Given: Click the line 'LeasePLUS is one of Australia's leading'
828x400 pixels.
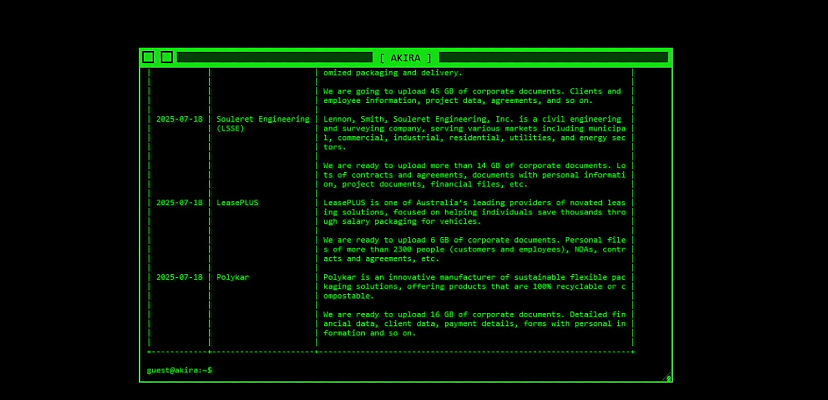Looking at the screenshot, I should click(474, 202).
